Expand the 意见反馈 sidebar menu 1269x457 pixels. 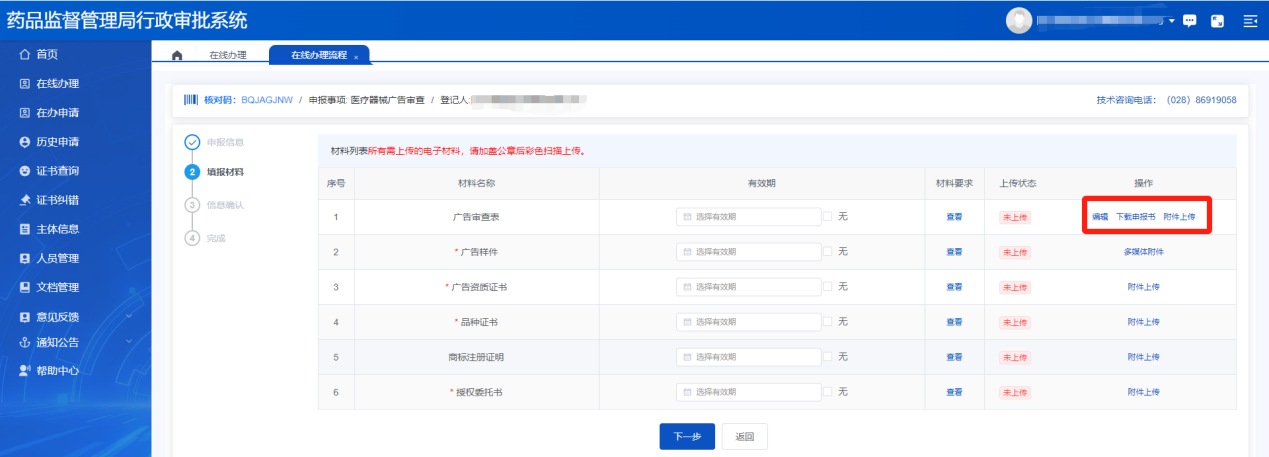tap(129, 316)
